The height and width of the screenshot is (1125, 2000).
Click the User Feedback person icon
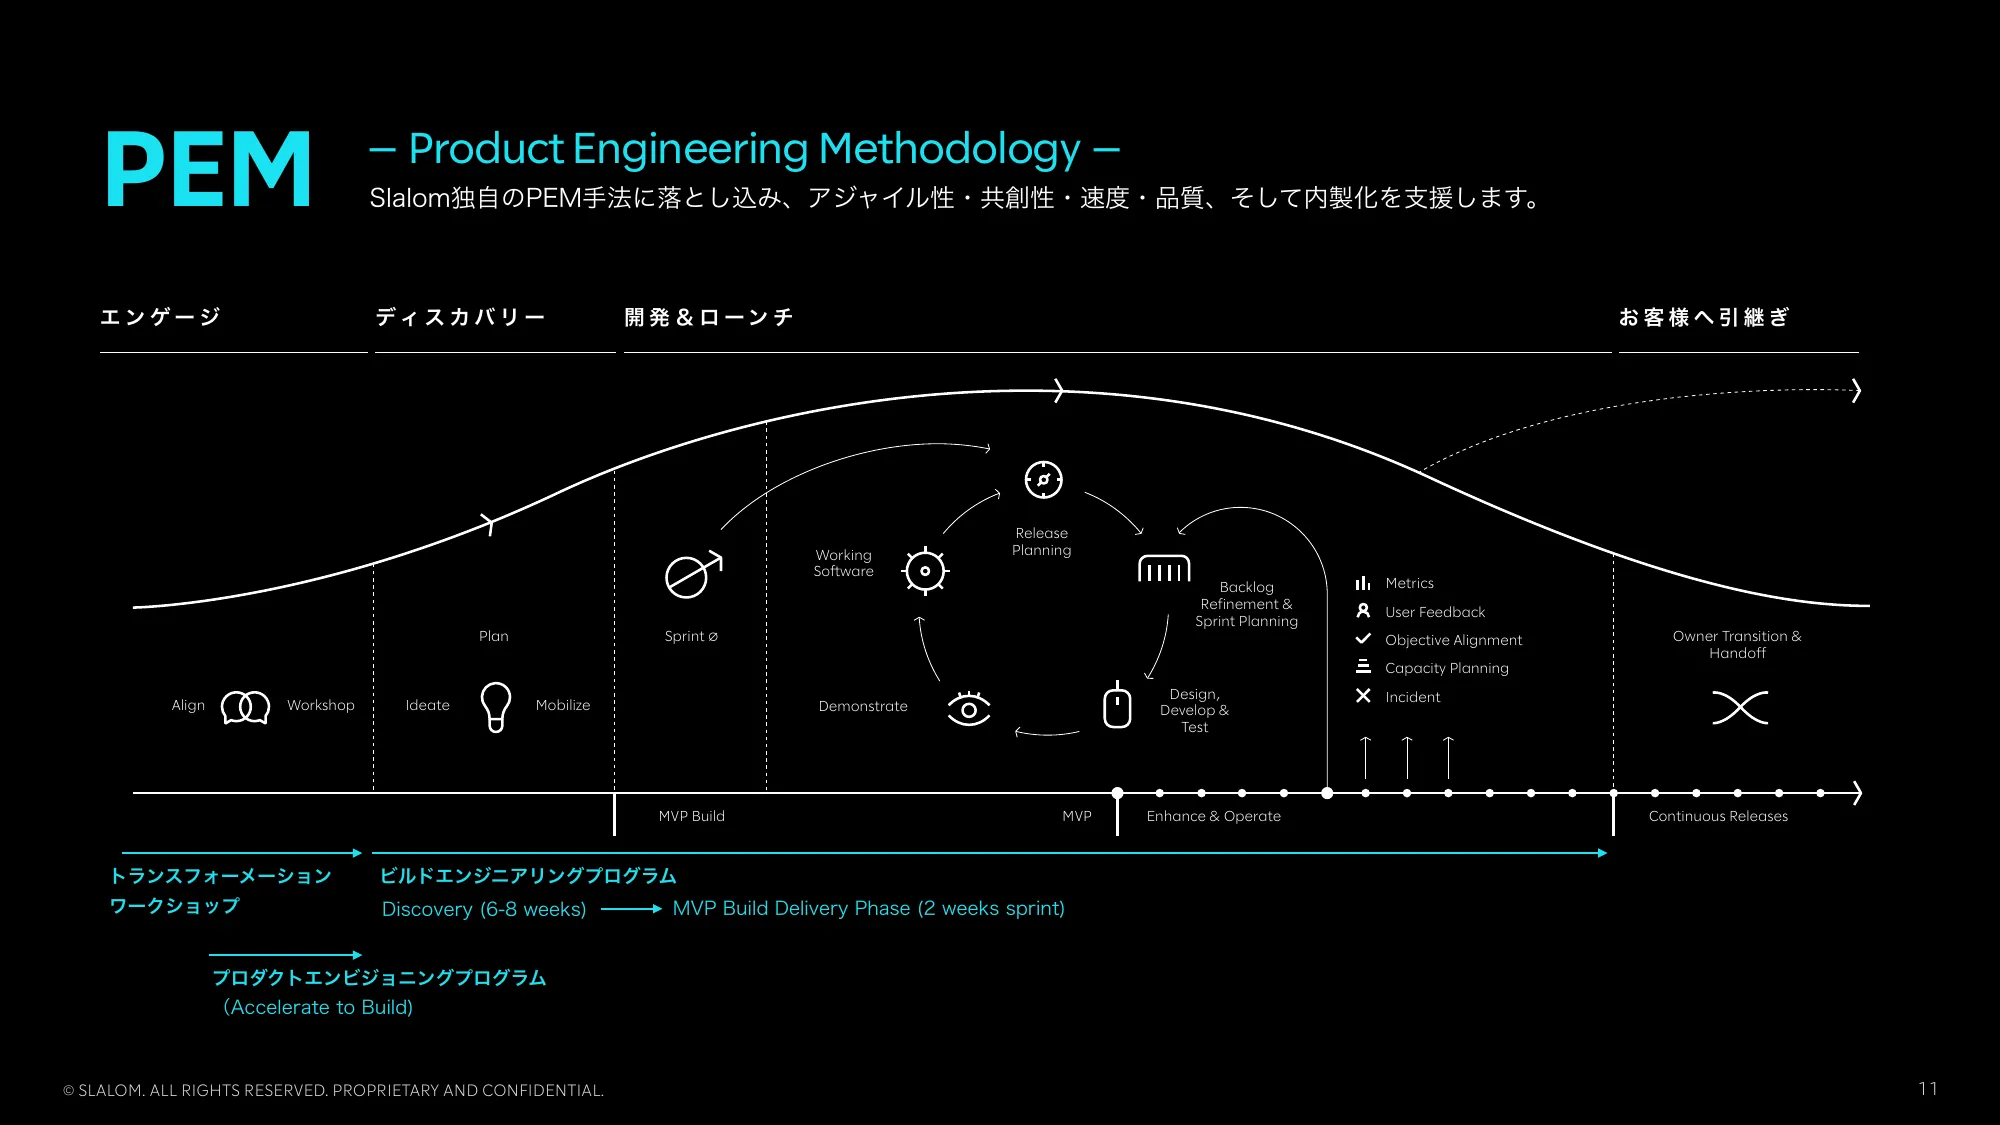1361,611
